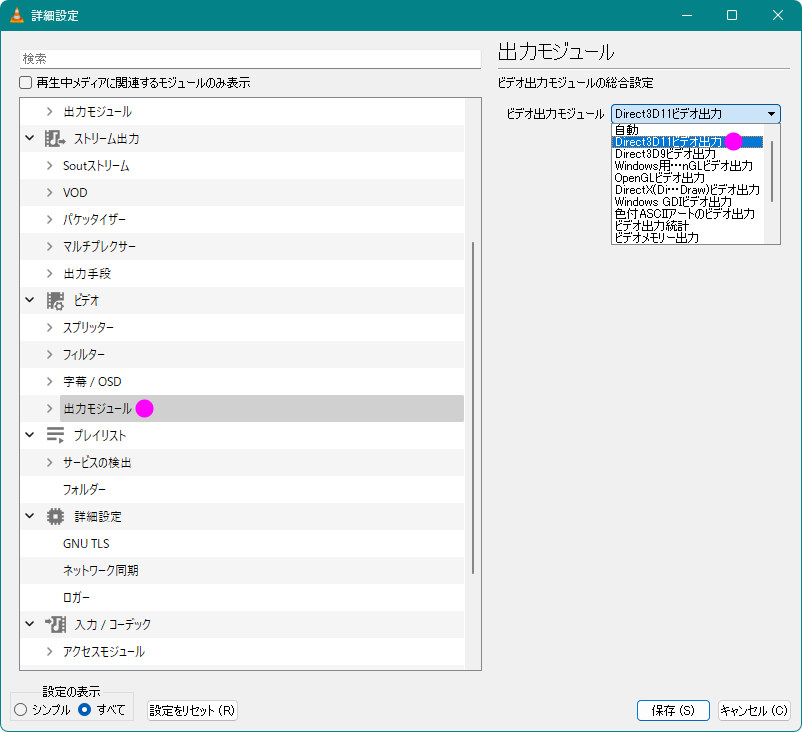
Task: Choose OpenGLビデオ出力 from the list
Action: coord(687,178)
